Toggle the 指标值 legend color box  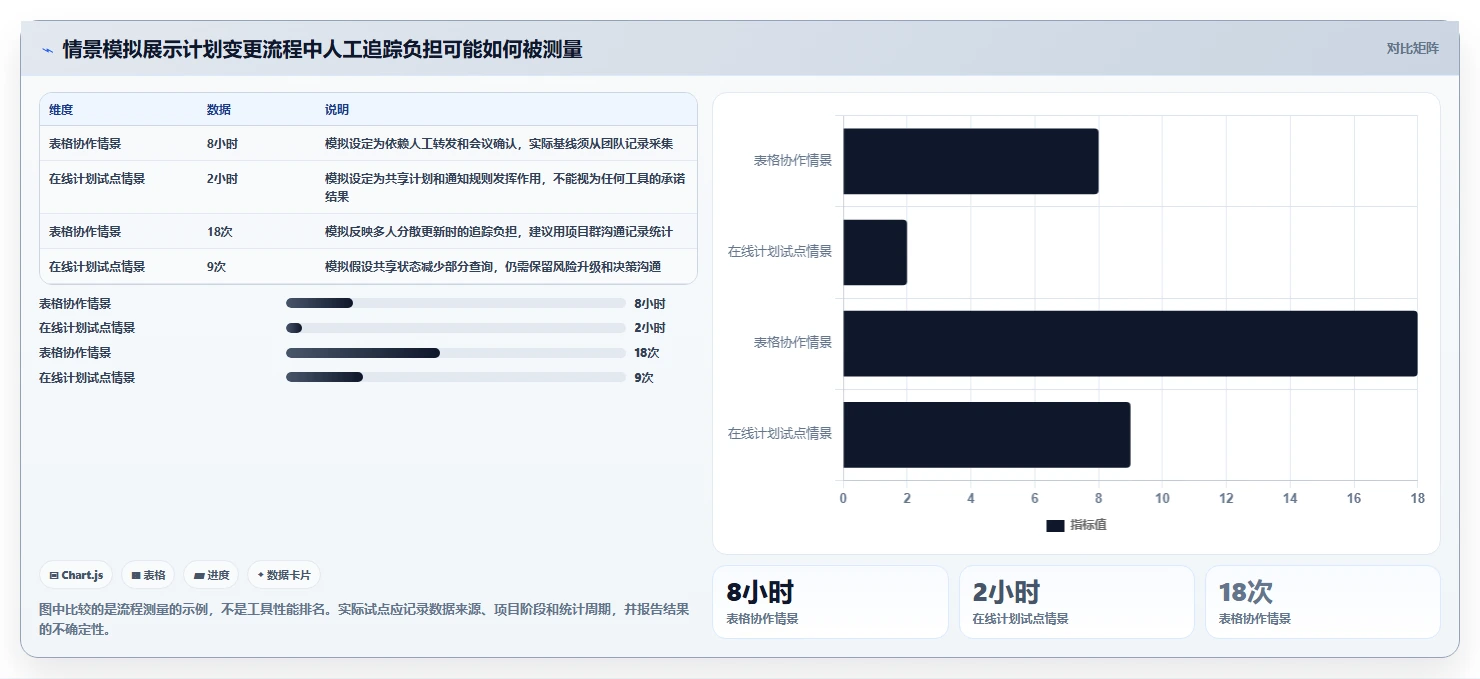pyautogui.click(x=1055, y=526)
